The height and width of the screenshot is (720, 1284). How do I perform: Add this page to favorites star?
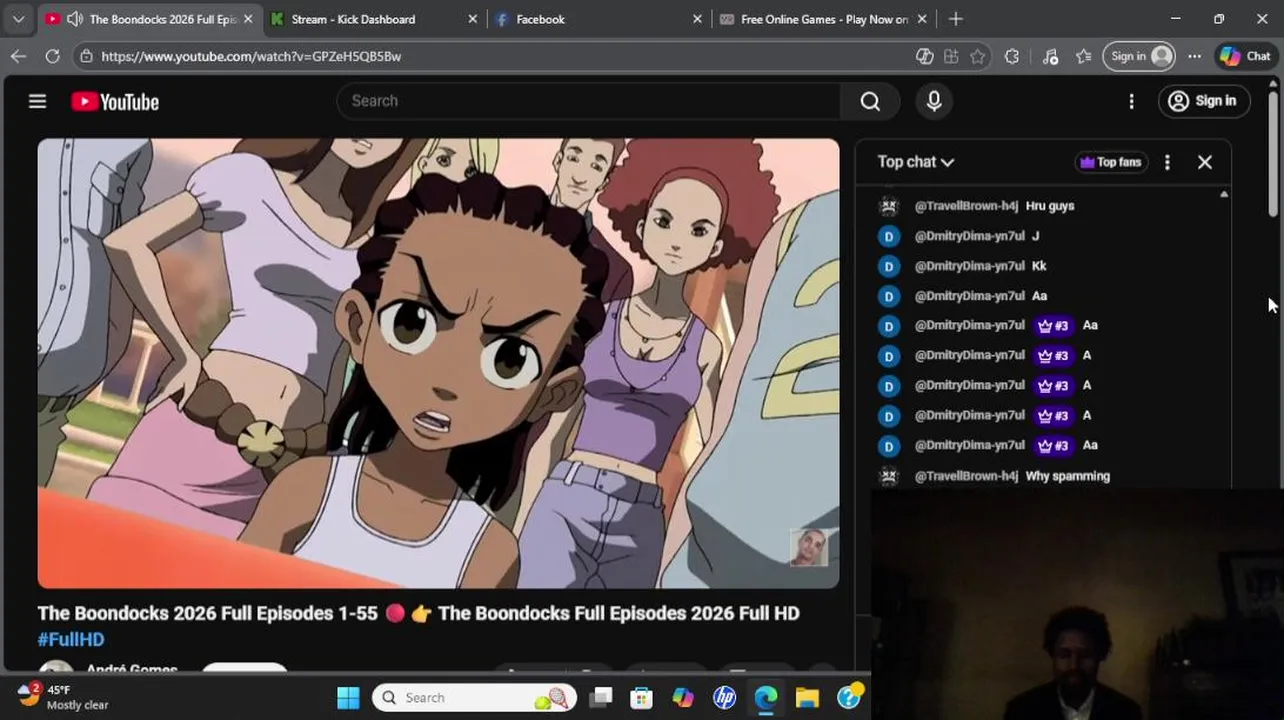(x=978, y=56)
